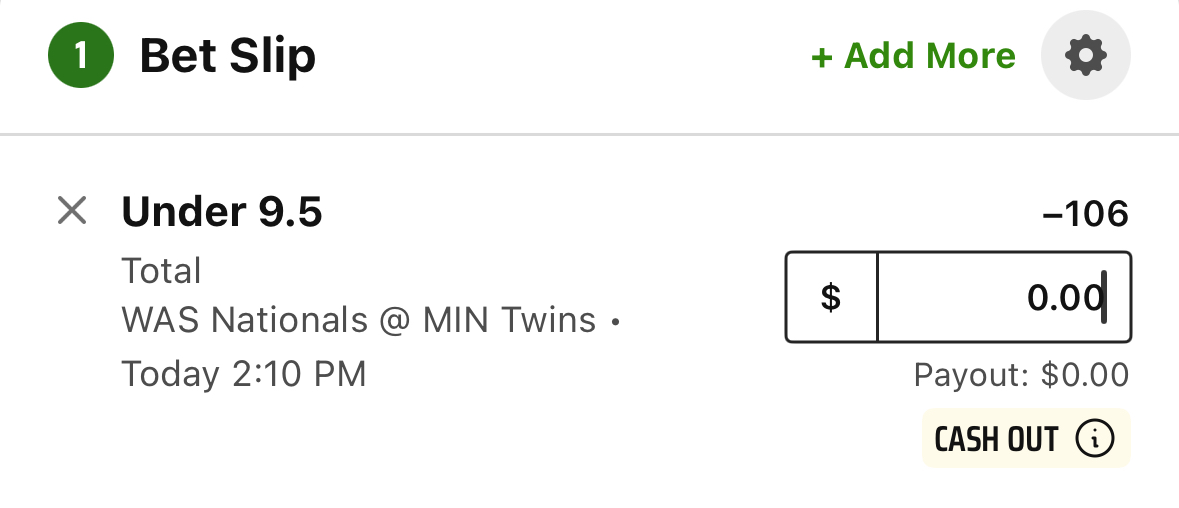Image resolution: width=1179 pixels, height=508 pixels.
Task: Open the WAS Nationals @ MIN Twins matchup
Action: pyautogui.click(x=359, y=321)
